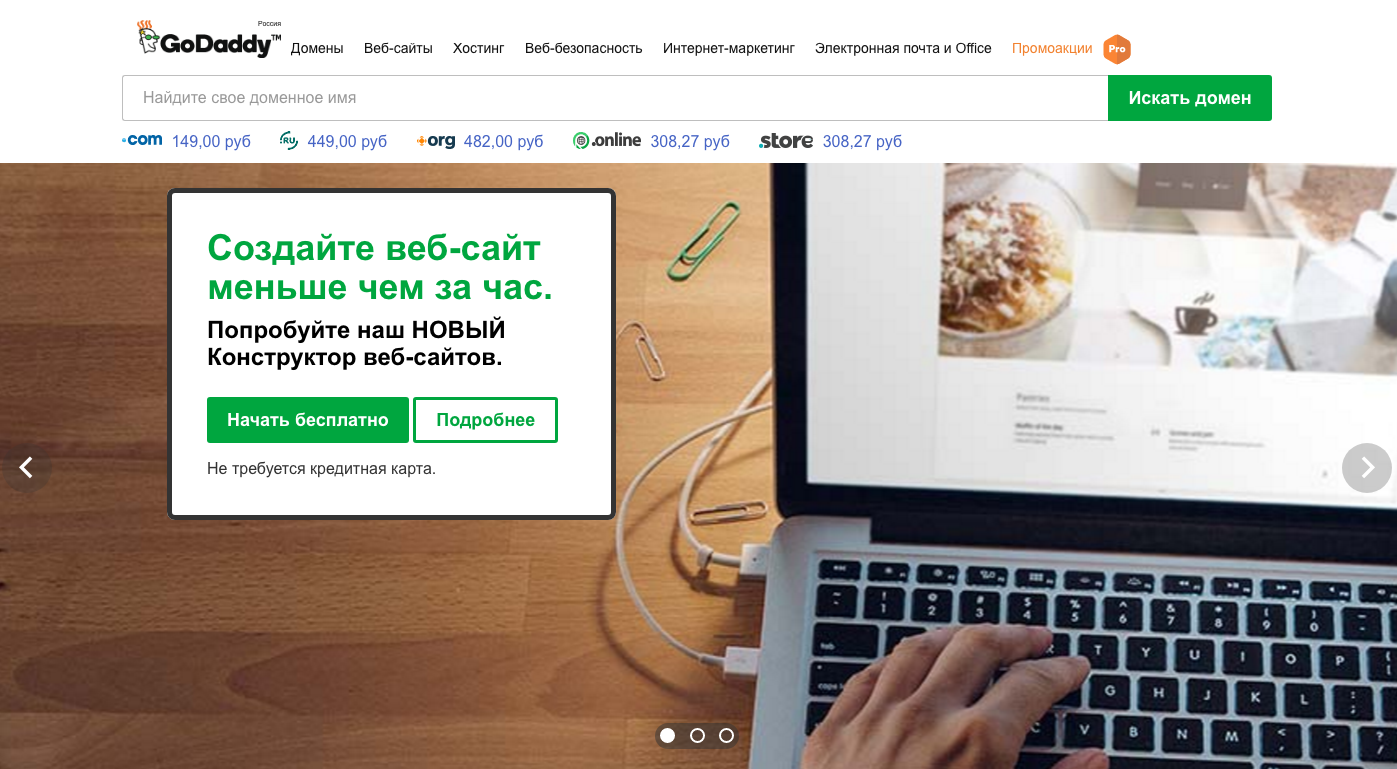Select the .store domain icon

tap(786, 141)
